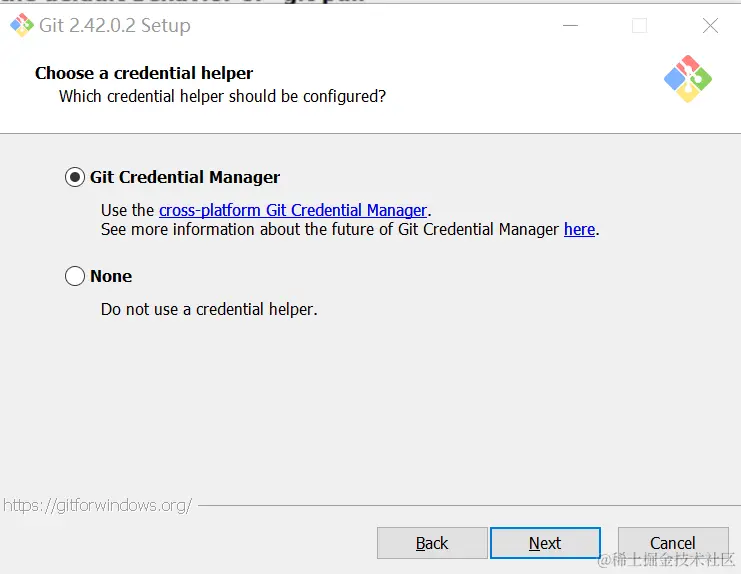Click "Do not use a credential helper." description
Viewport: 741px width, 574px height.
coord(209,309)
